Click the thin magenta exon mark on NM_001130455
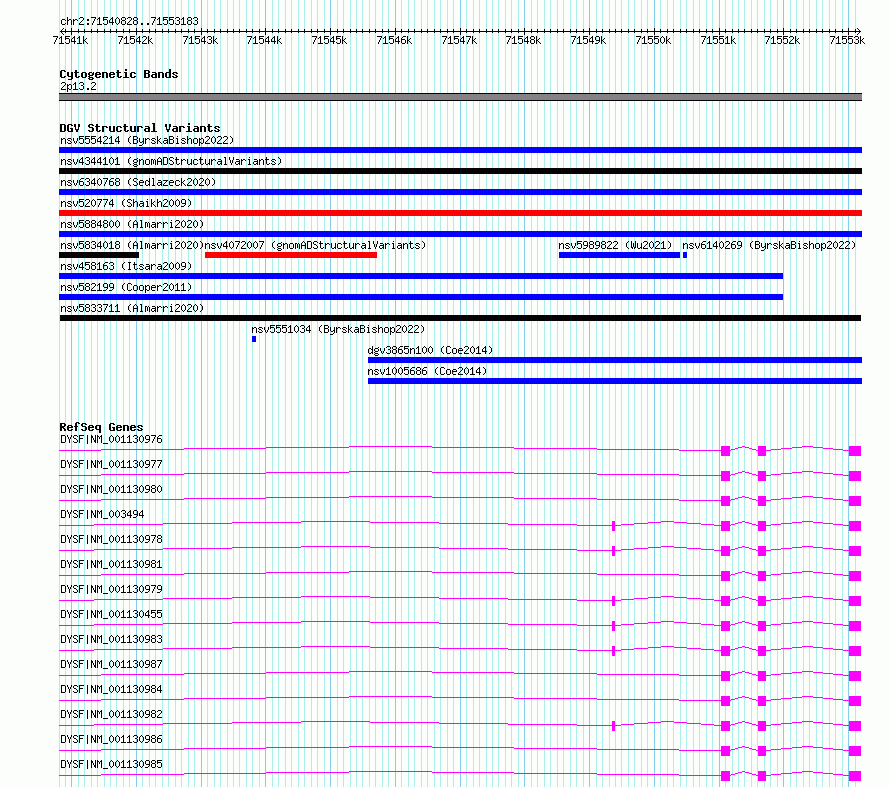The width and height of the screenshot is (890, 787). 614,626
